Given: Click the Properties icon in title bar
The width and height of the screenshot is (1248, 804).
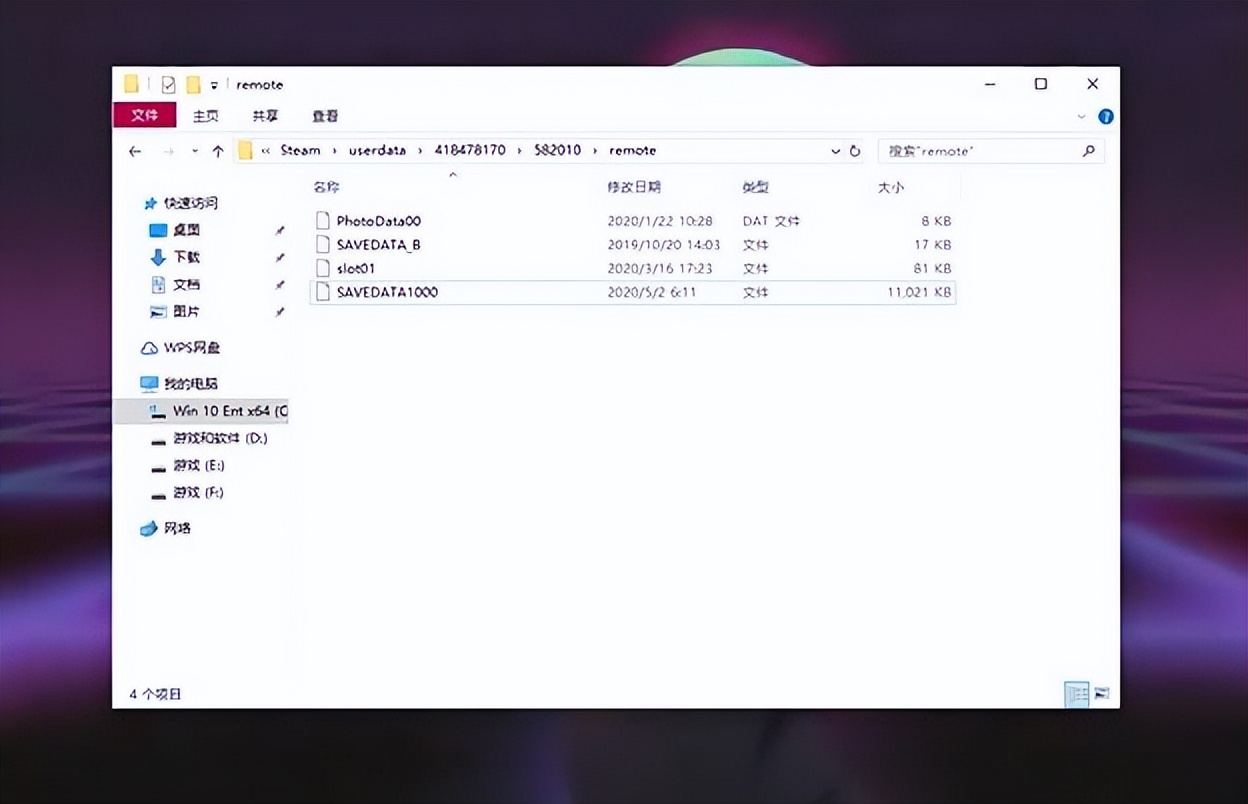Looking at the screenshot, I should coord(168,85).
